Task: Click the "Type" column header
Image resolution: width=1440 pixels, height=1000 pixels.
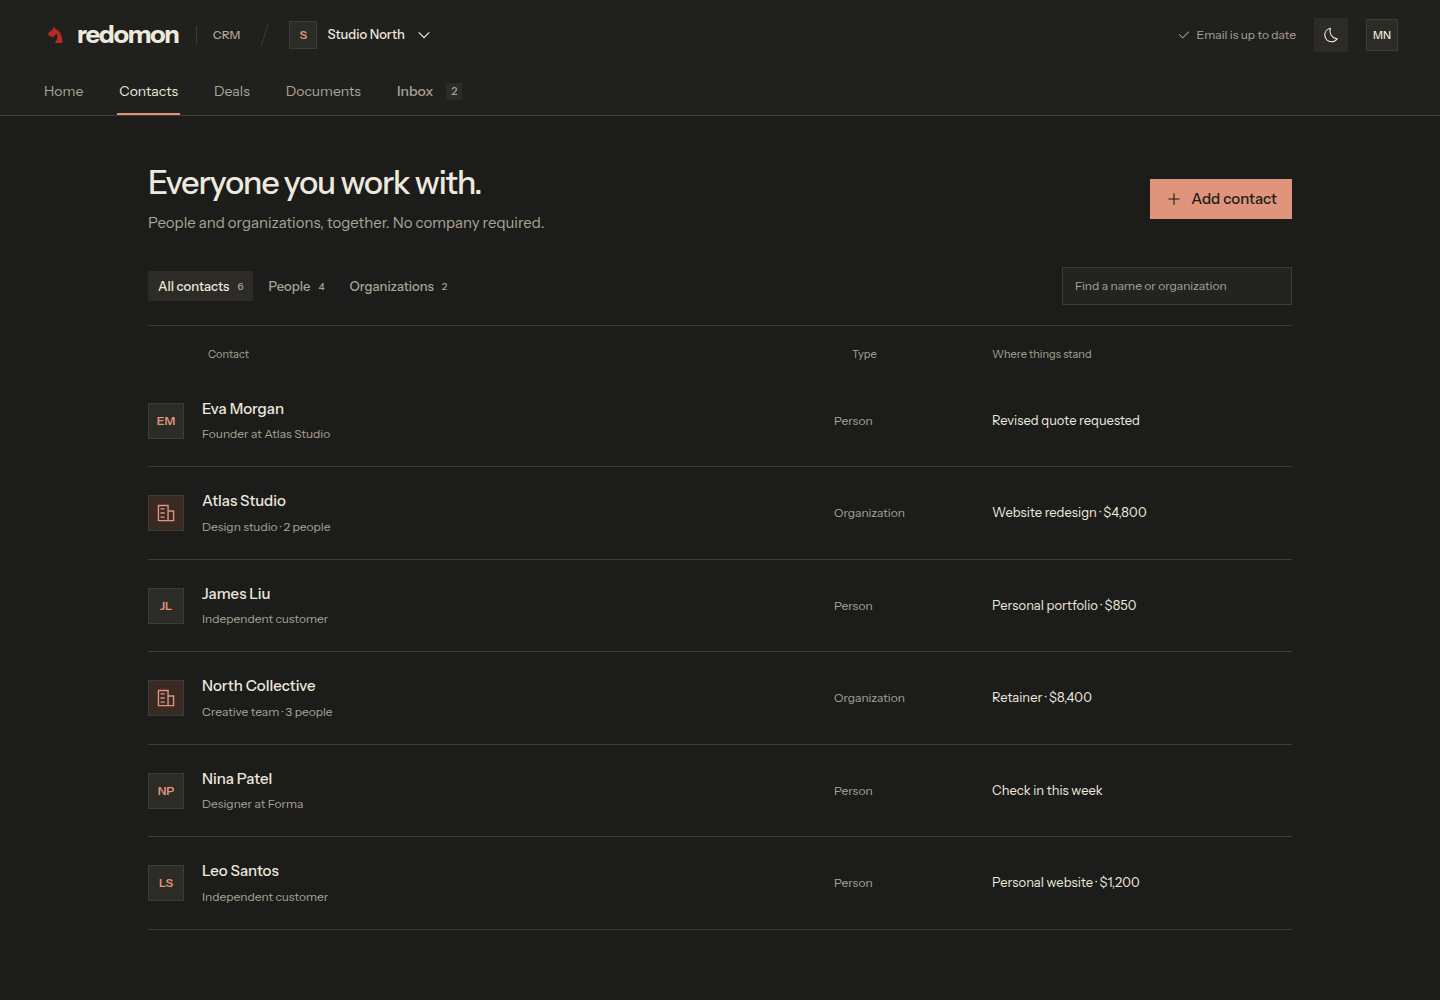Action: pyautogui.click(x=864, y=354)
